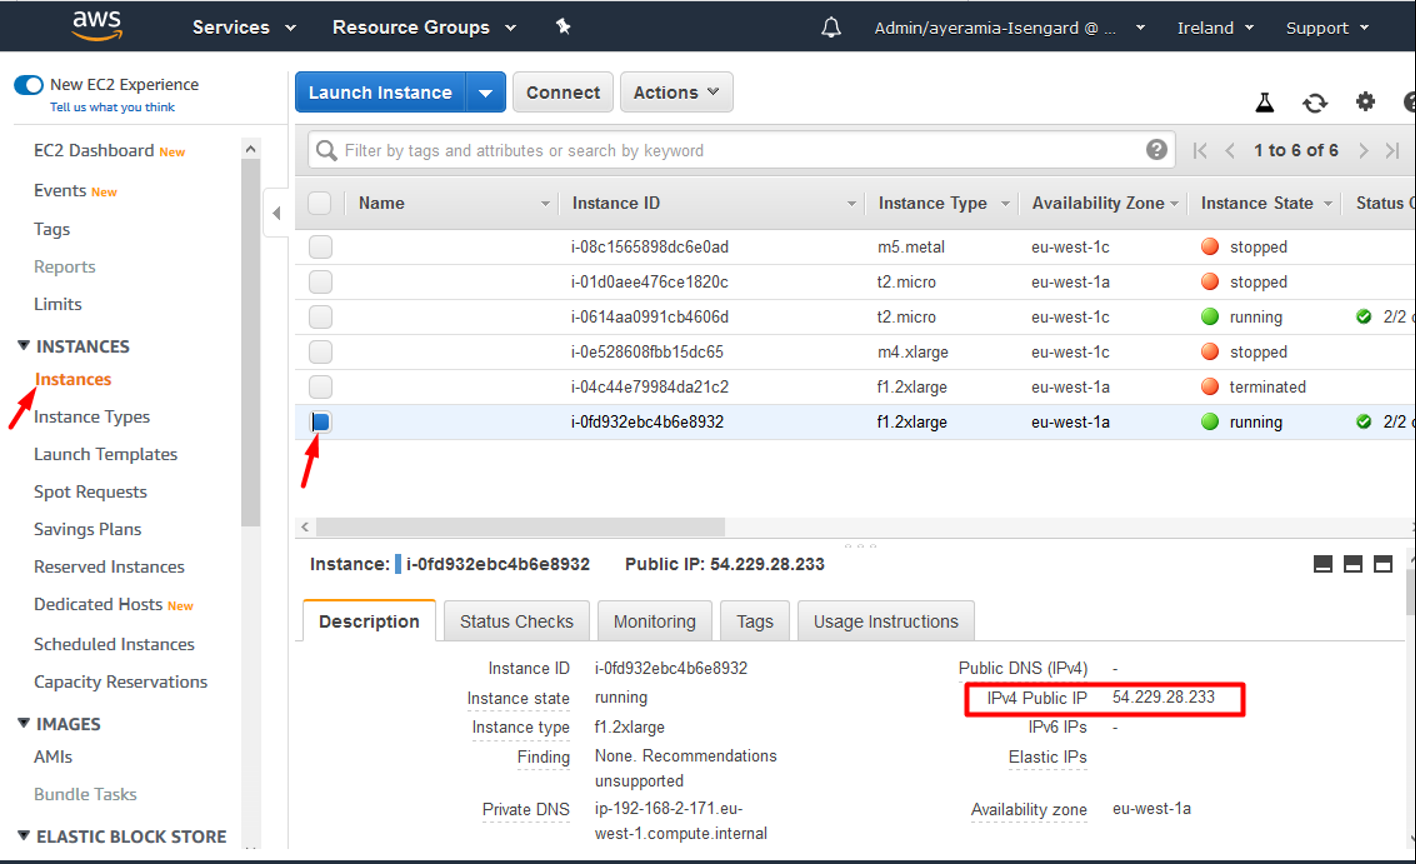The image size is (1416, 864).
Task: Open the EC2 Dashboard link
Action: pos(94,150)
